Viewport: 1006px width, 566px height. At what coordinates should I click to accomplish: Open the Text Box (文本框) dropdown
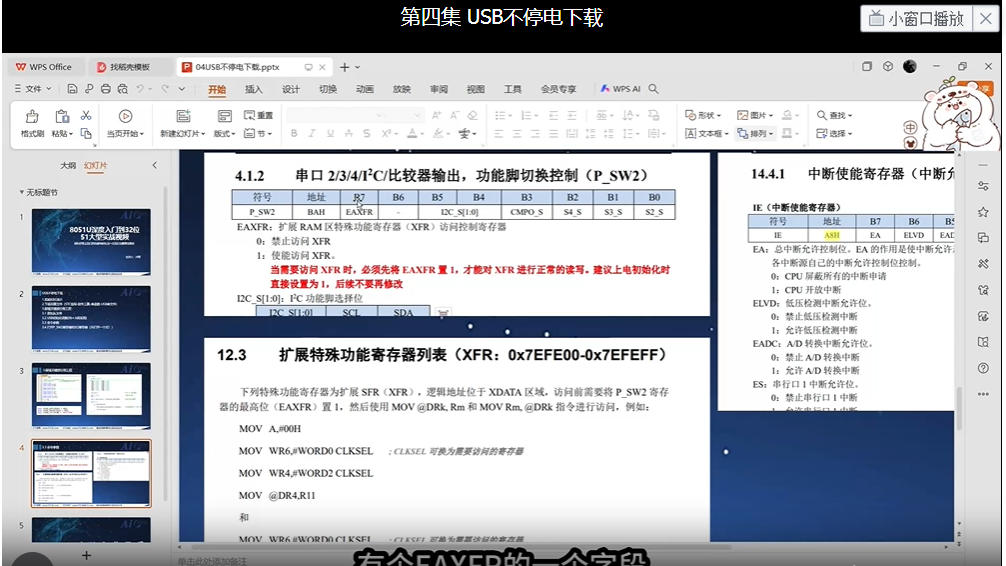click(x=707, y=133)
